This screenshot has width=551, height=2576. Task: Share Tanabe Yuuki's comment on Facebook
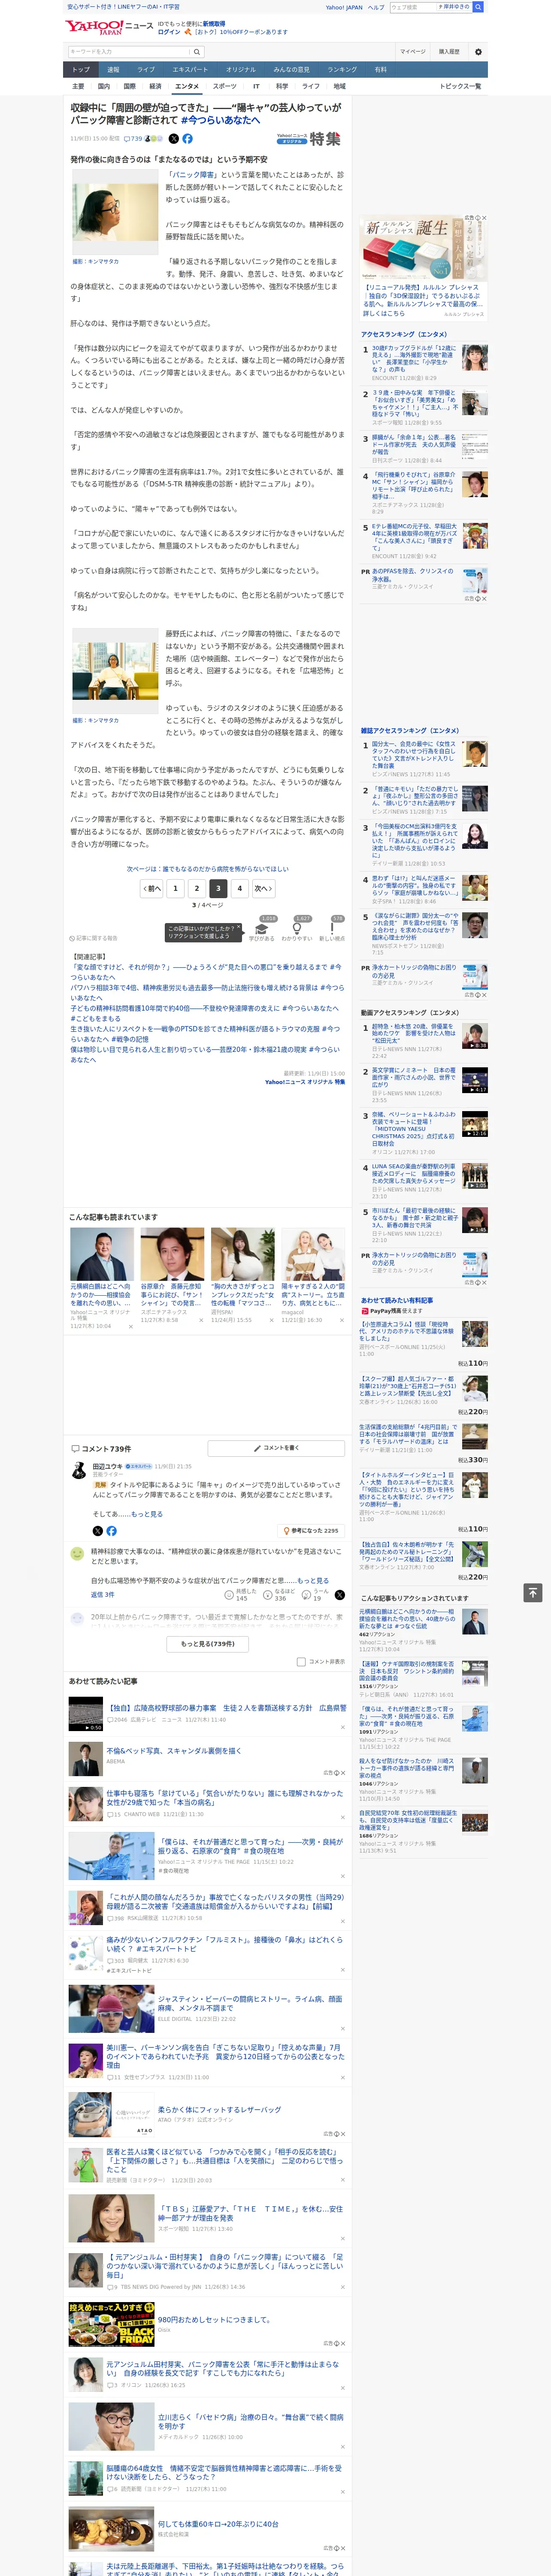pos(111,1531)
